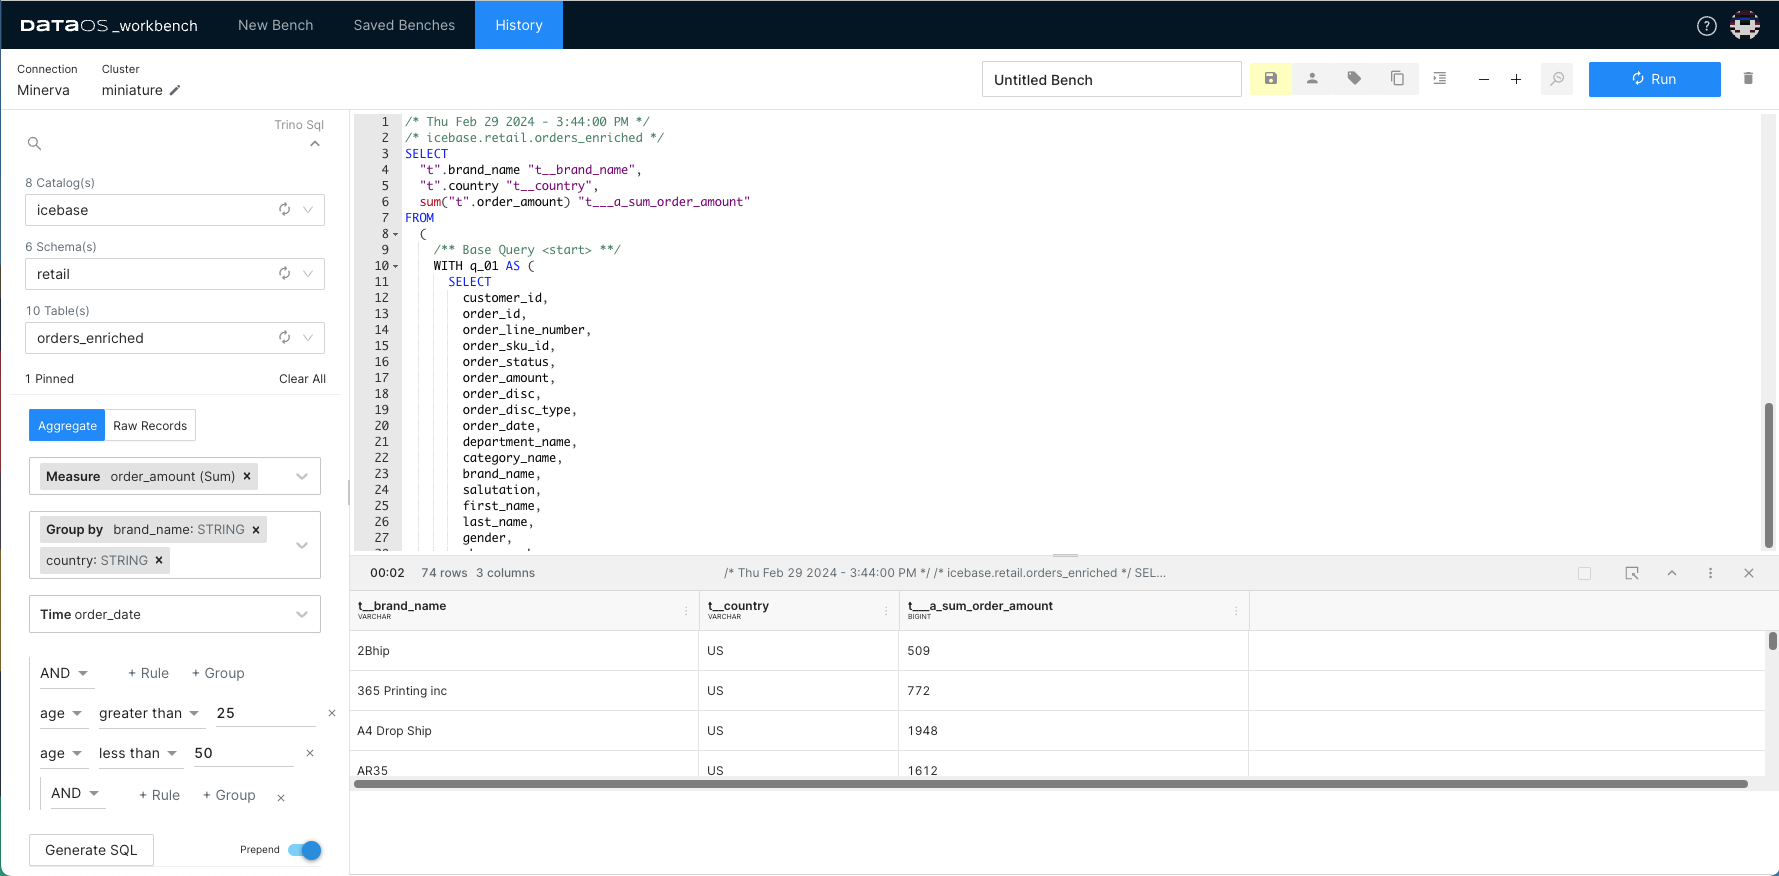1779x876 pixels.
Task: Click the find search icon in toolbar
Action: coord(1557,79)
